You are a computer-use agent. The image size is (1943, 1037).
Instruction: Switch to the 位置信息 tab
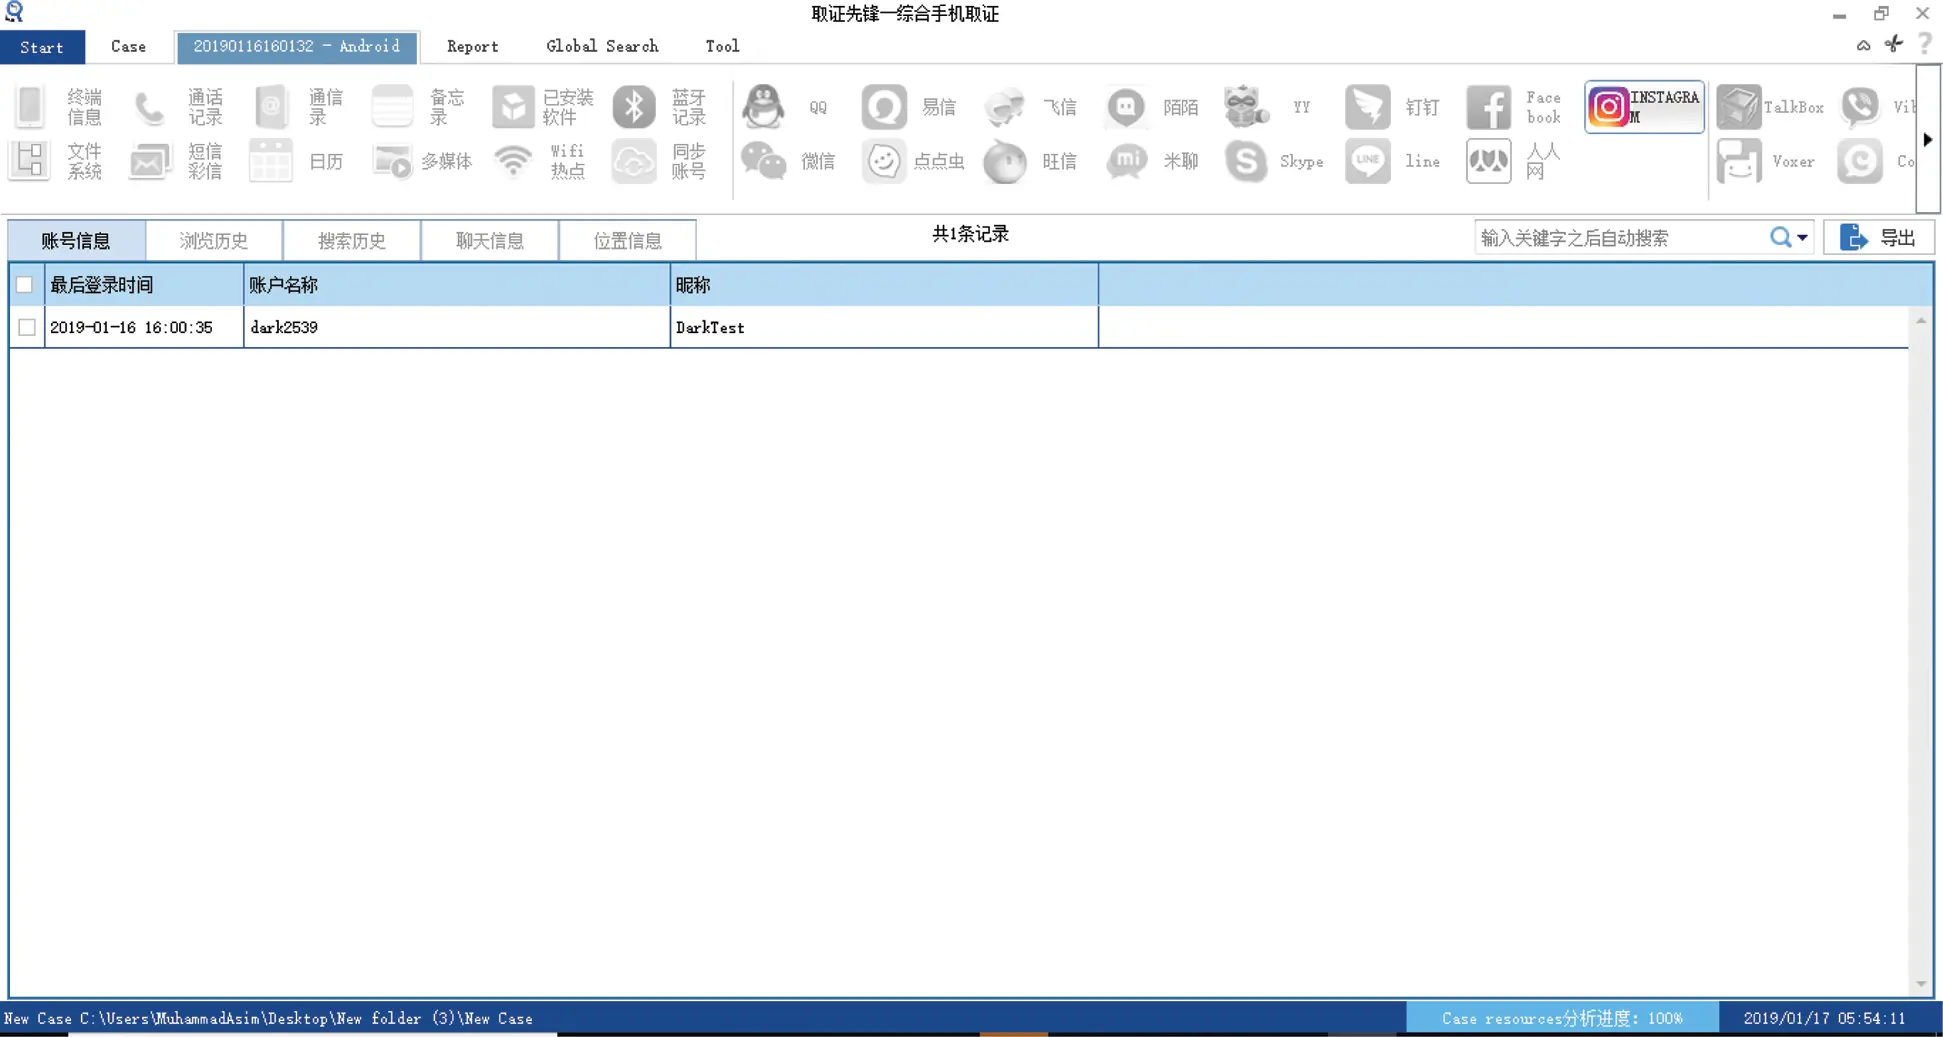point(628,240)
